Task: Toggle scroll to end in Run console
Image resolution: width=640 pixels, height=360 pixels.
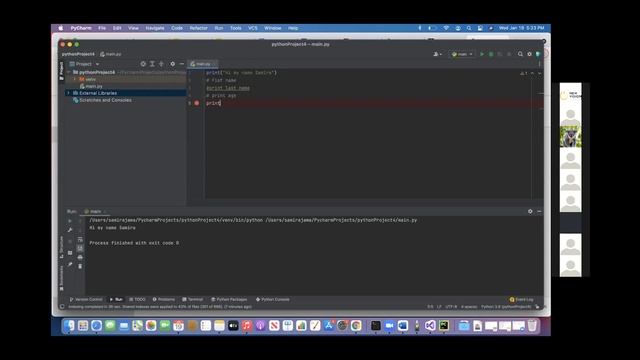Action: 80,248
